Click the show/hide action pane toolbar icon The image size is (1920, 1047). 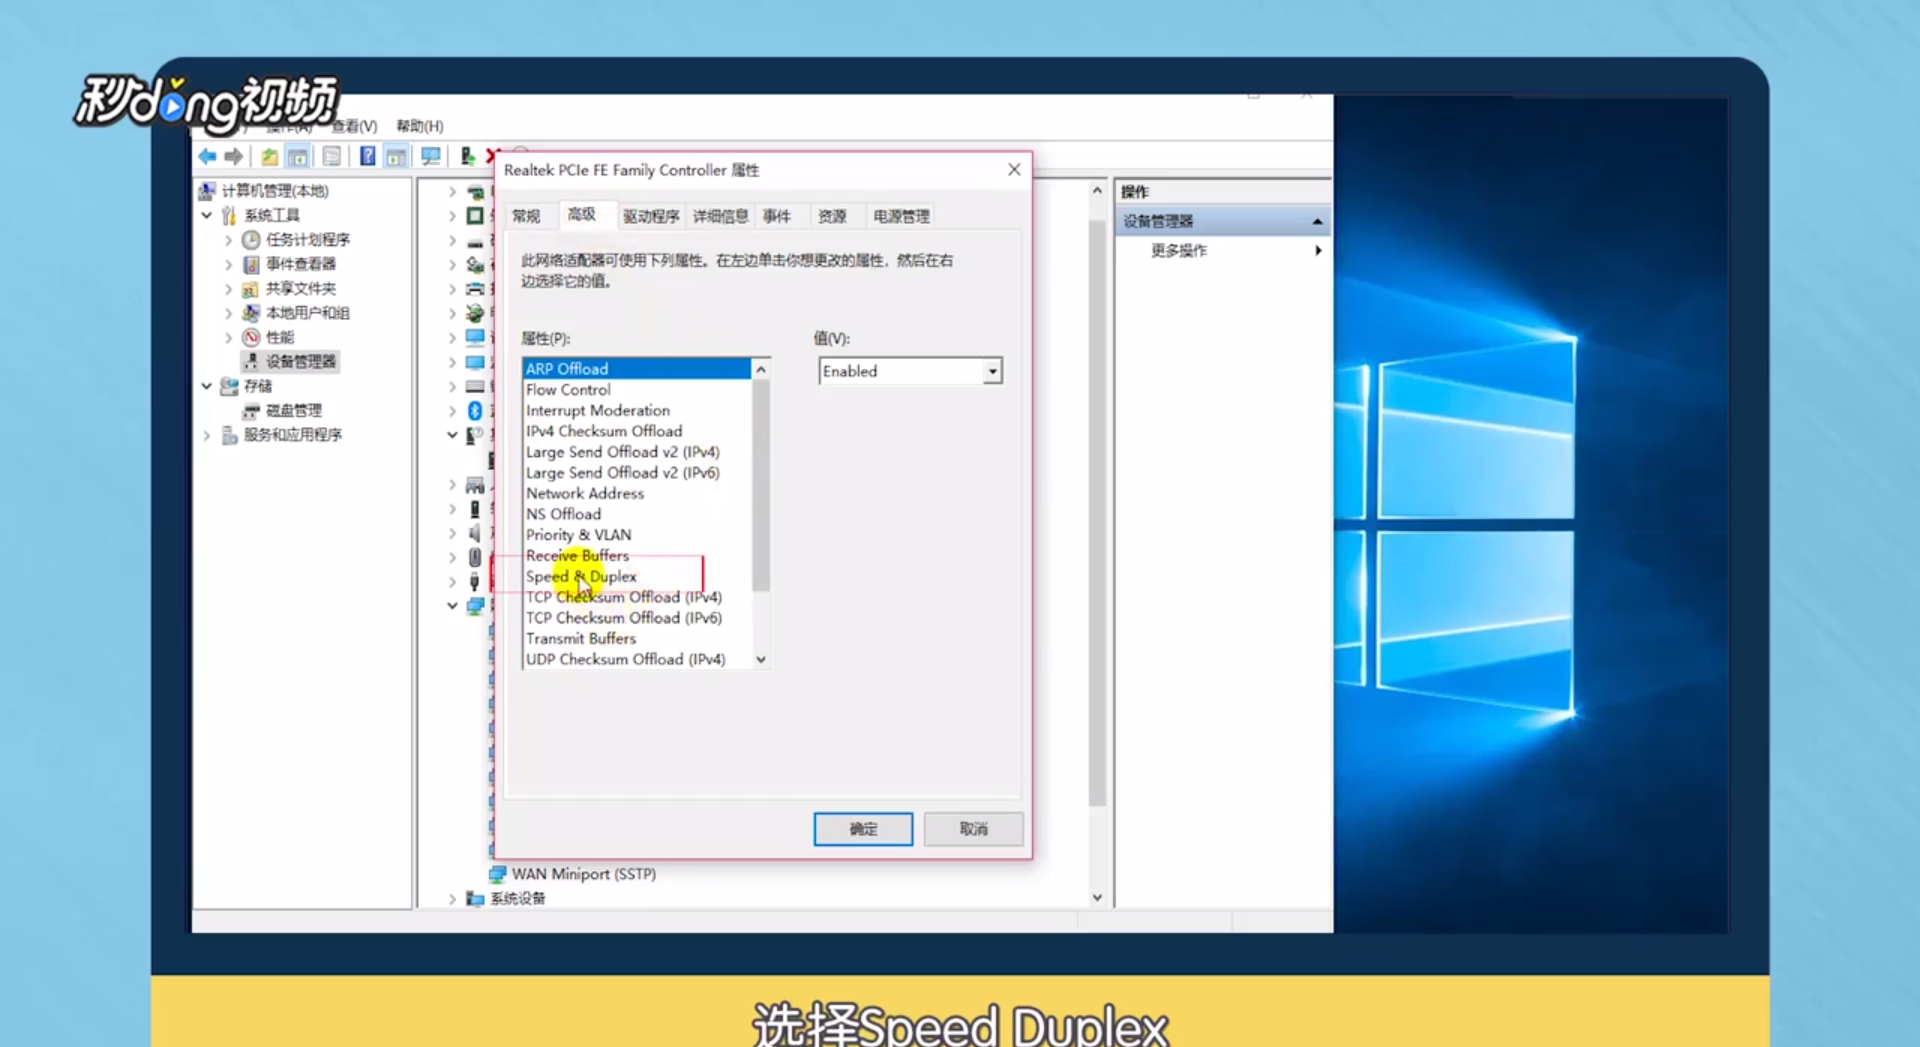(397, 156)
